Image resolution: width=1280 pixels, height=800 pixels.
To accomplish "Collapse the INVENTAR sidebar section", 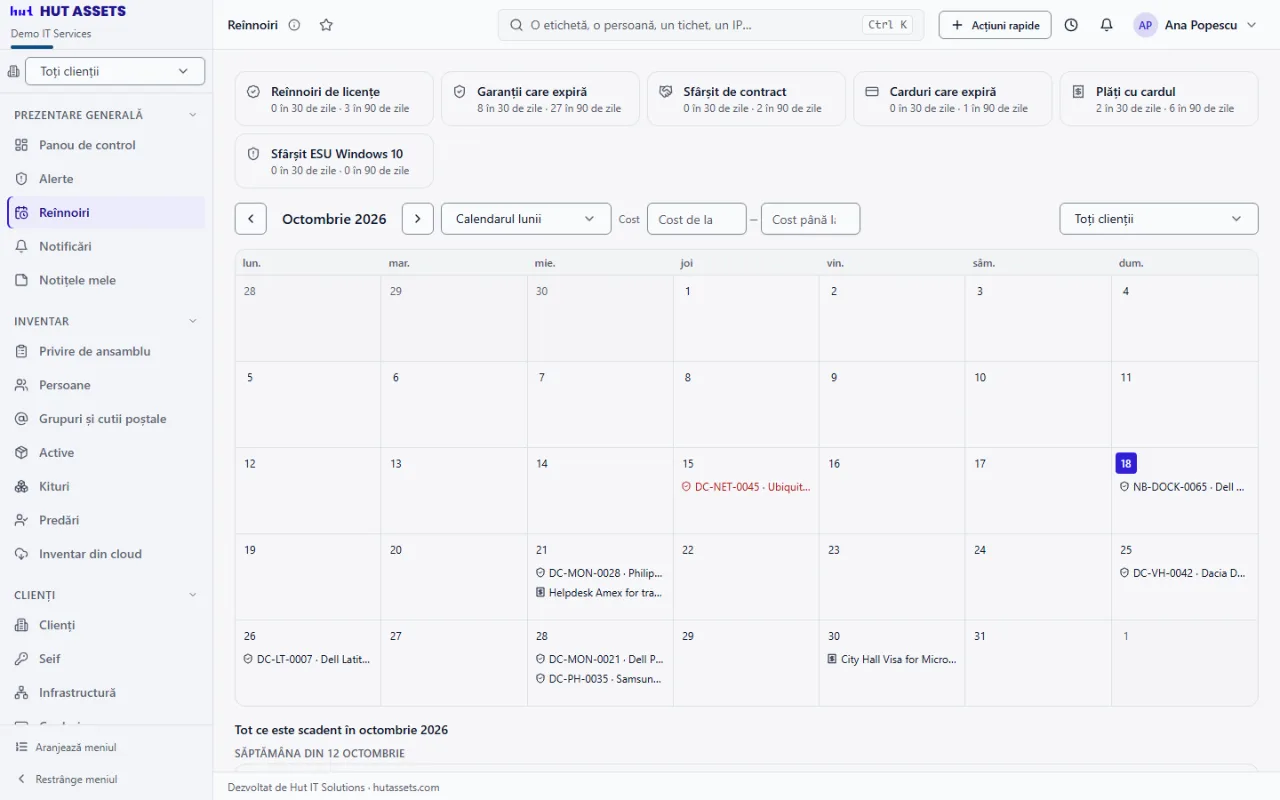I will pyautogui.click(x=193, y=321).
